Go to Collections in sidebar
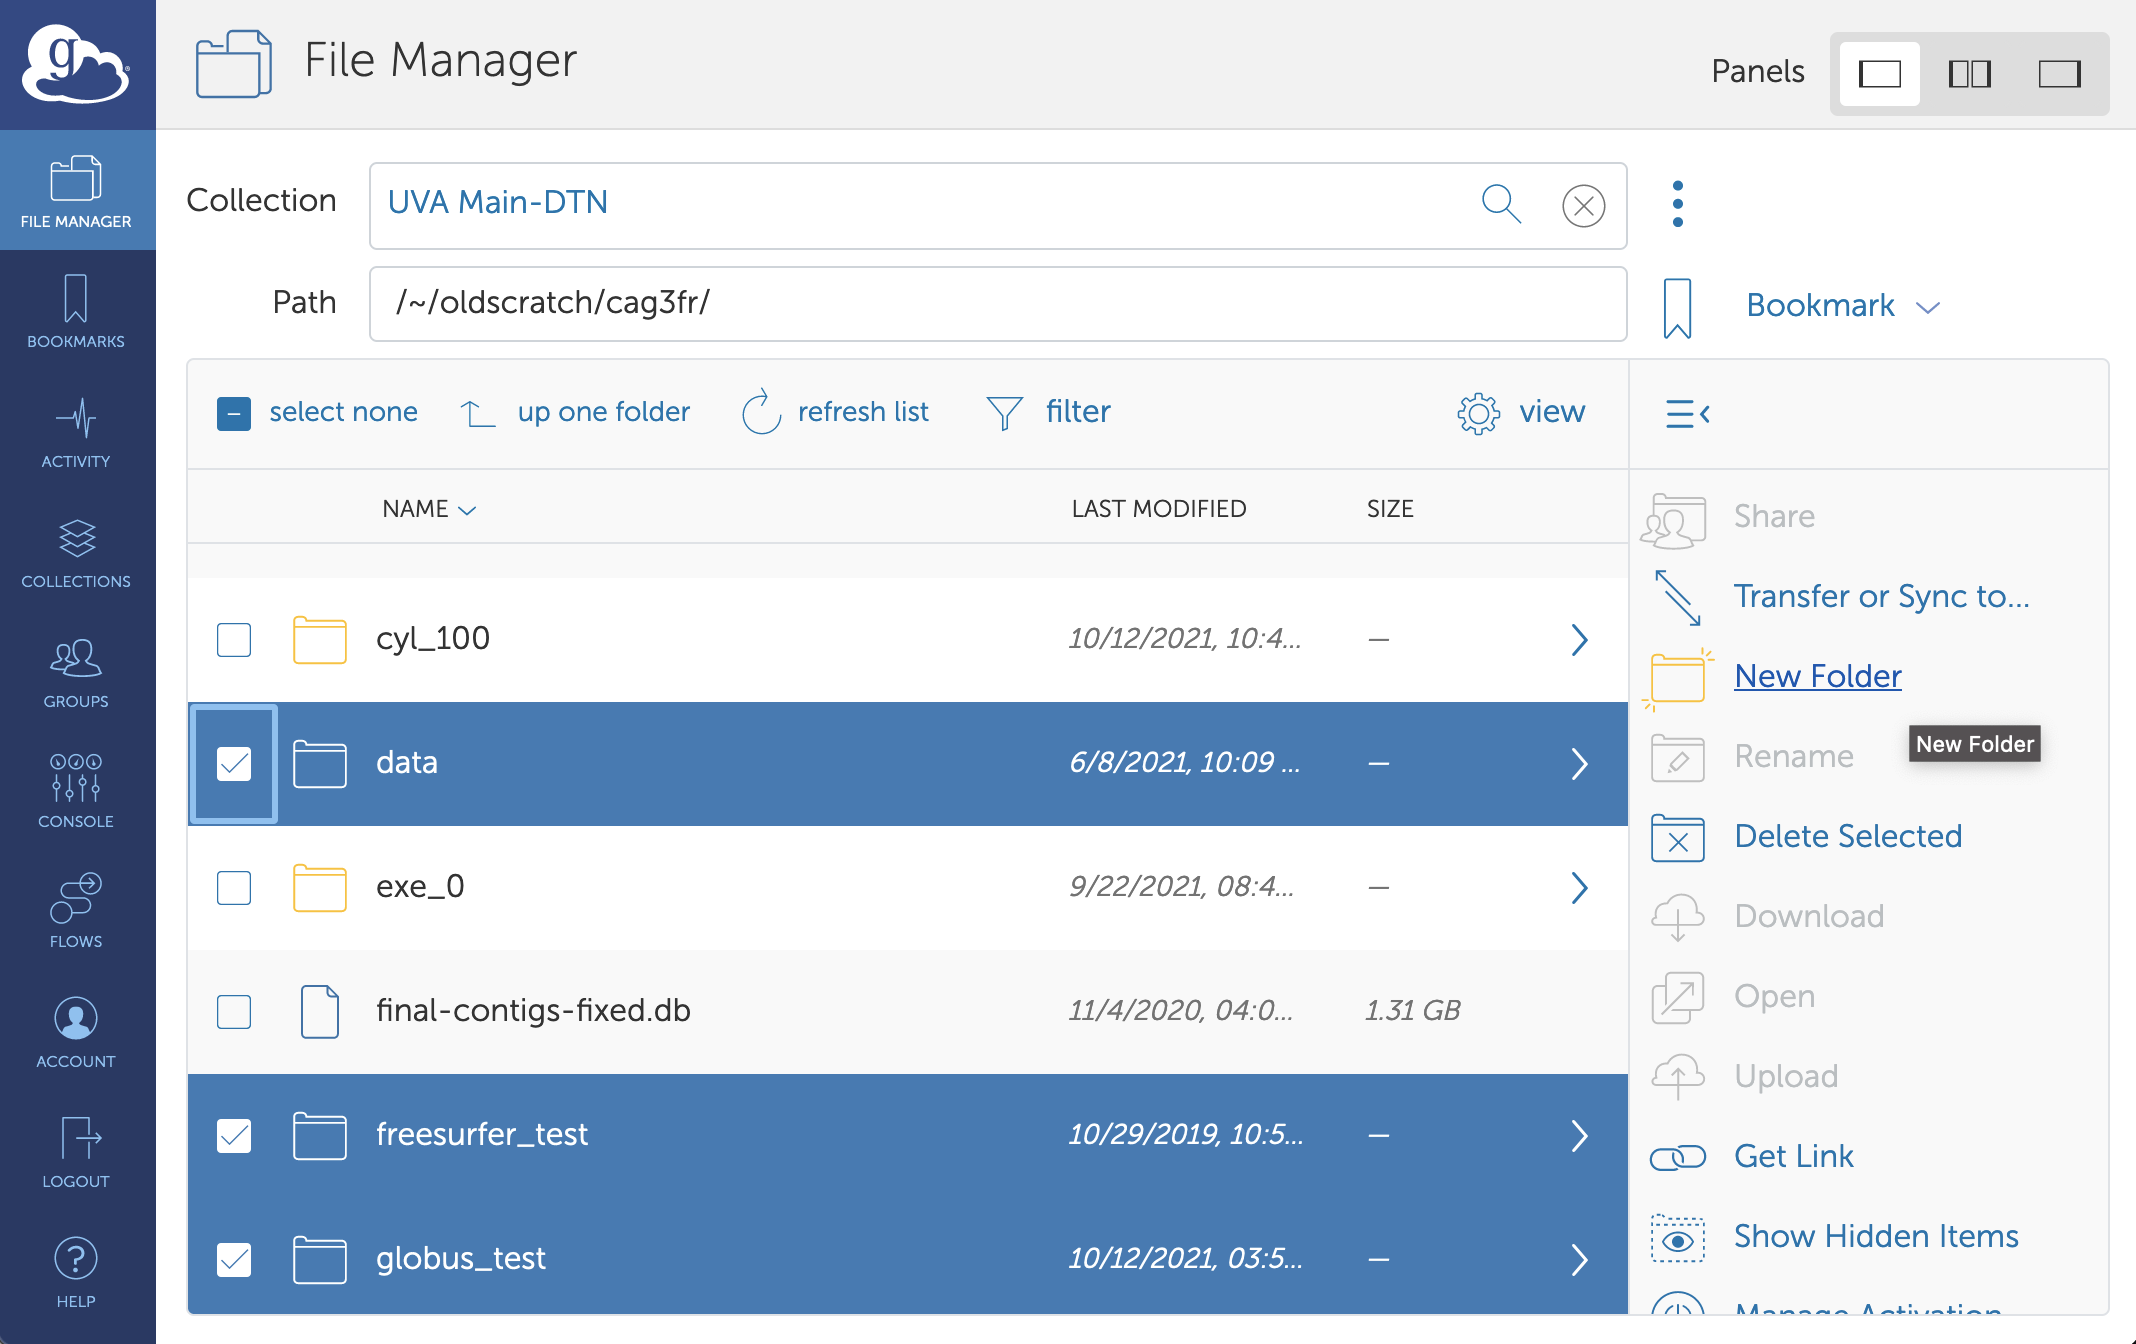Image resolution: width=2136 pixels, height=1344 pixels. [76, 552]
